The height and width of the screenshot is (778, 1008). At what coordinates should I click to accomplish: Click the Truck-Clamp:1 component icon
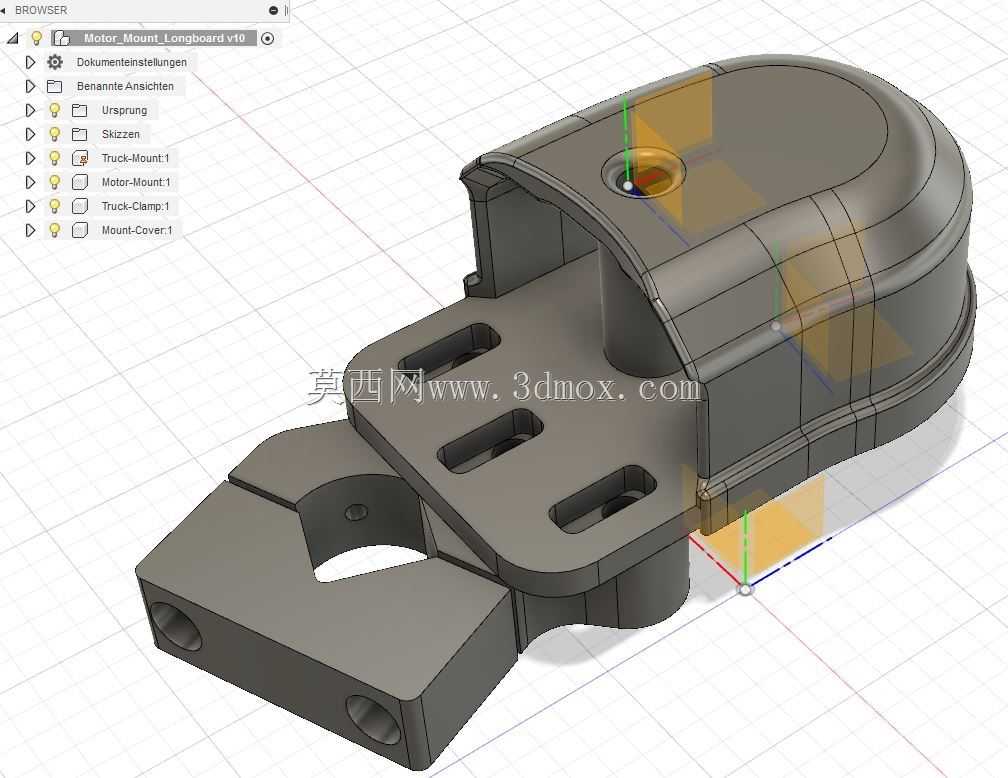click(x=80, y=206)
